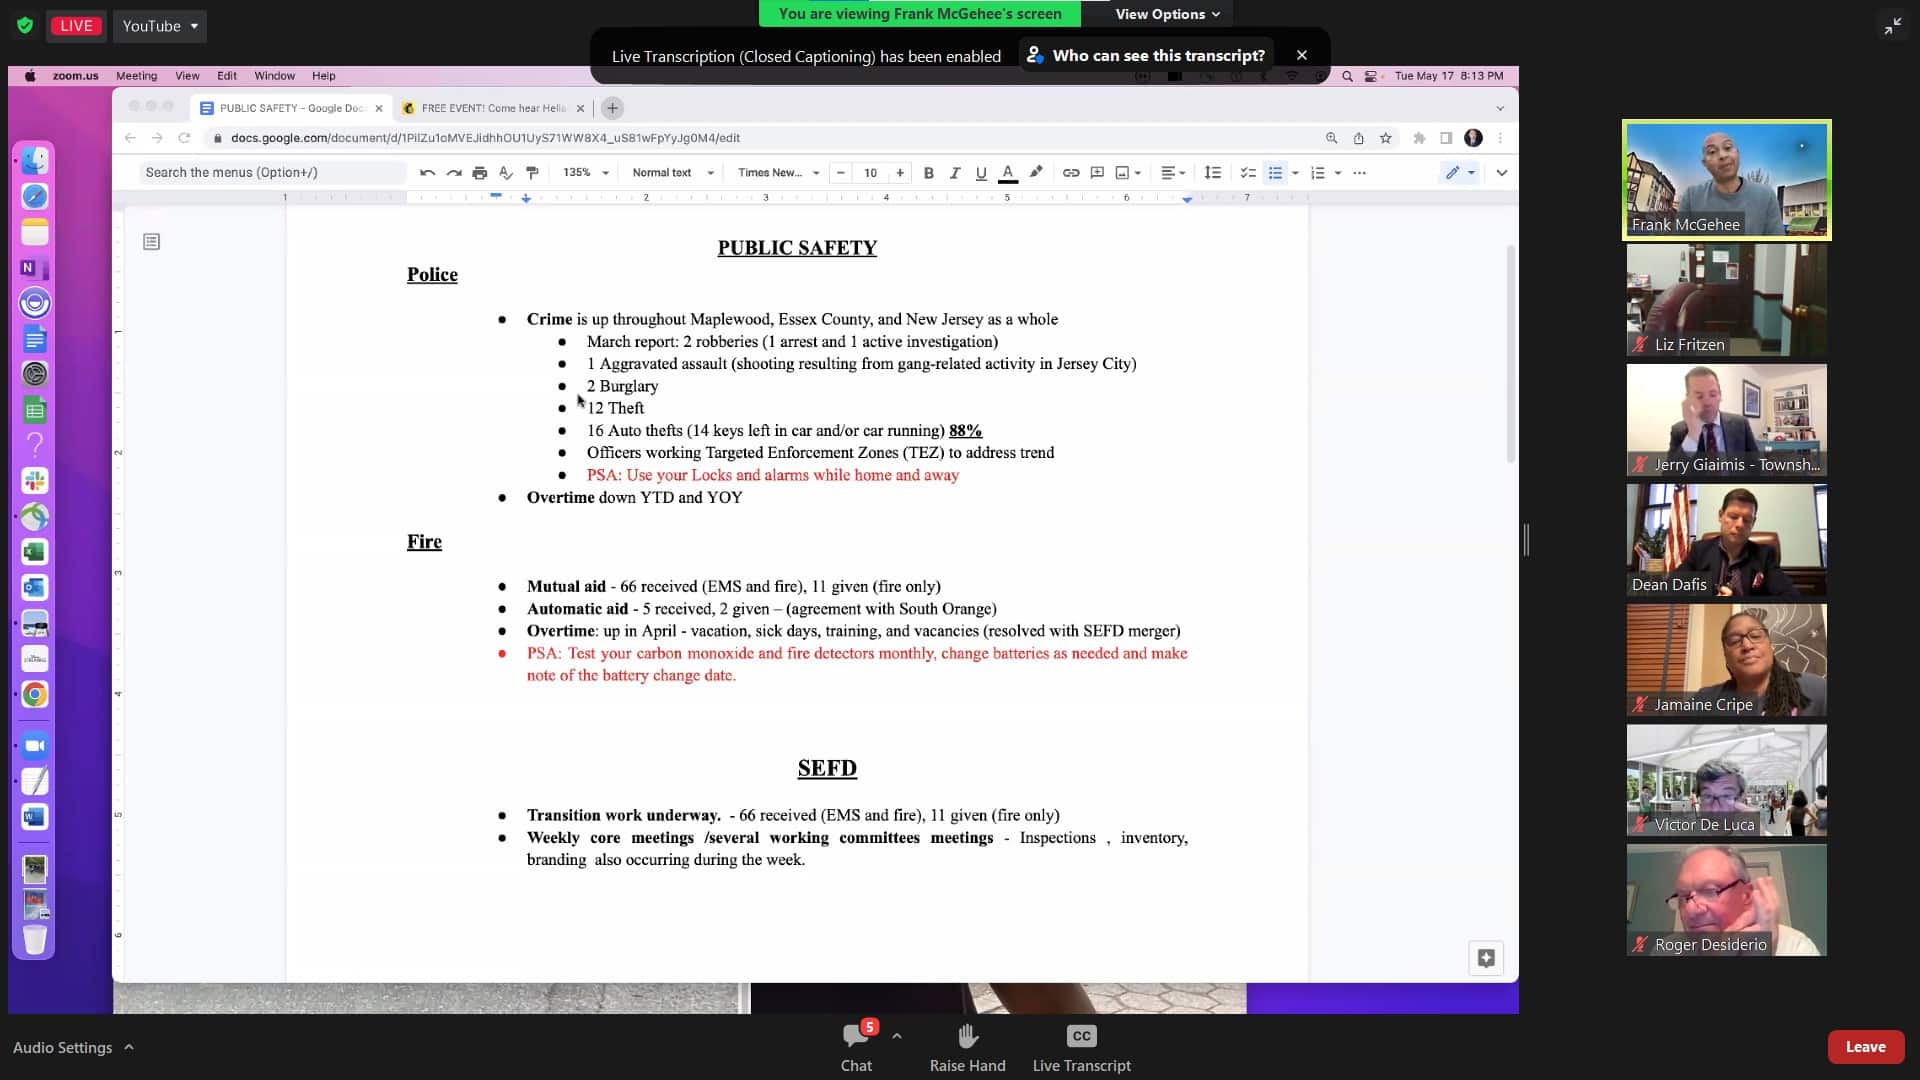Insert a checklist
This screenshot has height=1080, width=1920.
click(x=1248, y=173)
